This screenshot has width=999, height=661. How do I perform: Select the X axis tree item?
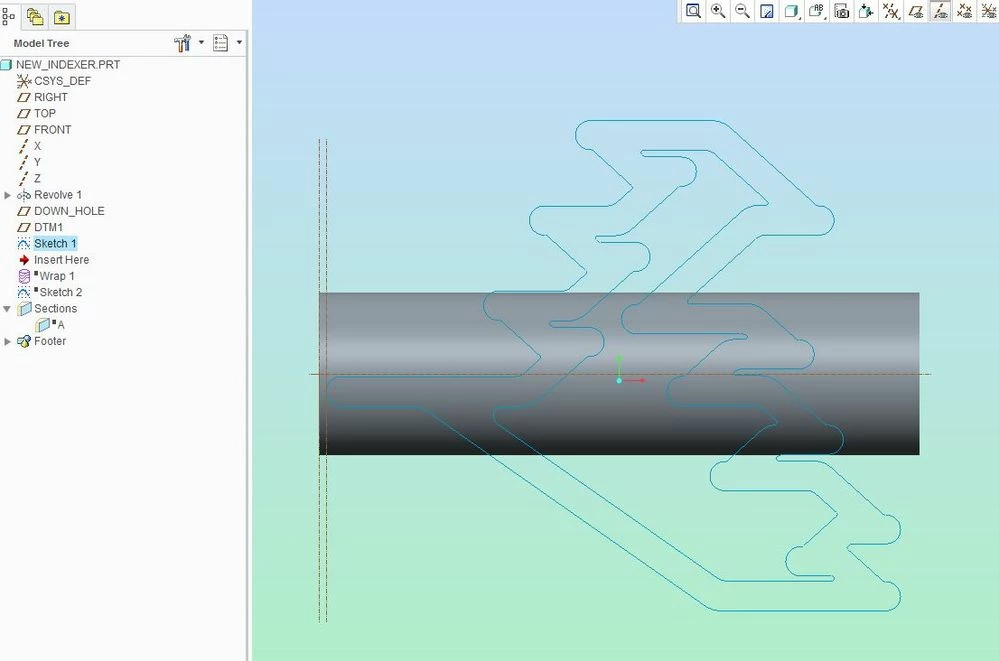coord(37,146)
